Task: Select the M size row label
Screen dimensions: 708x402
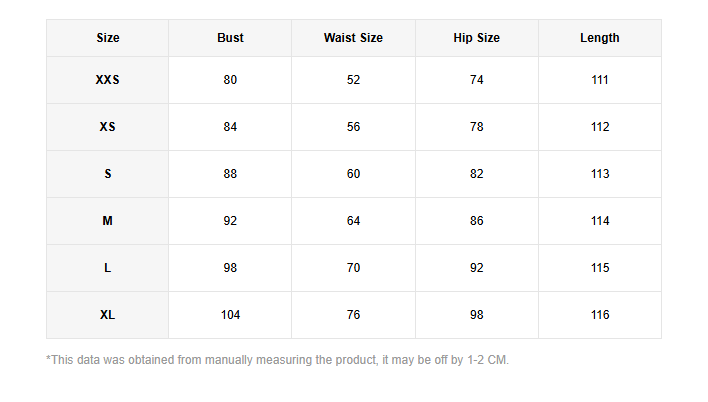Action: pos(108,221)
